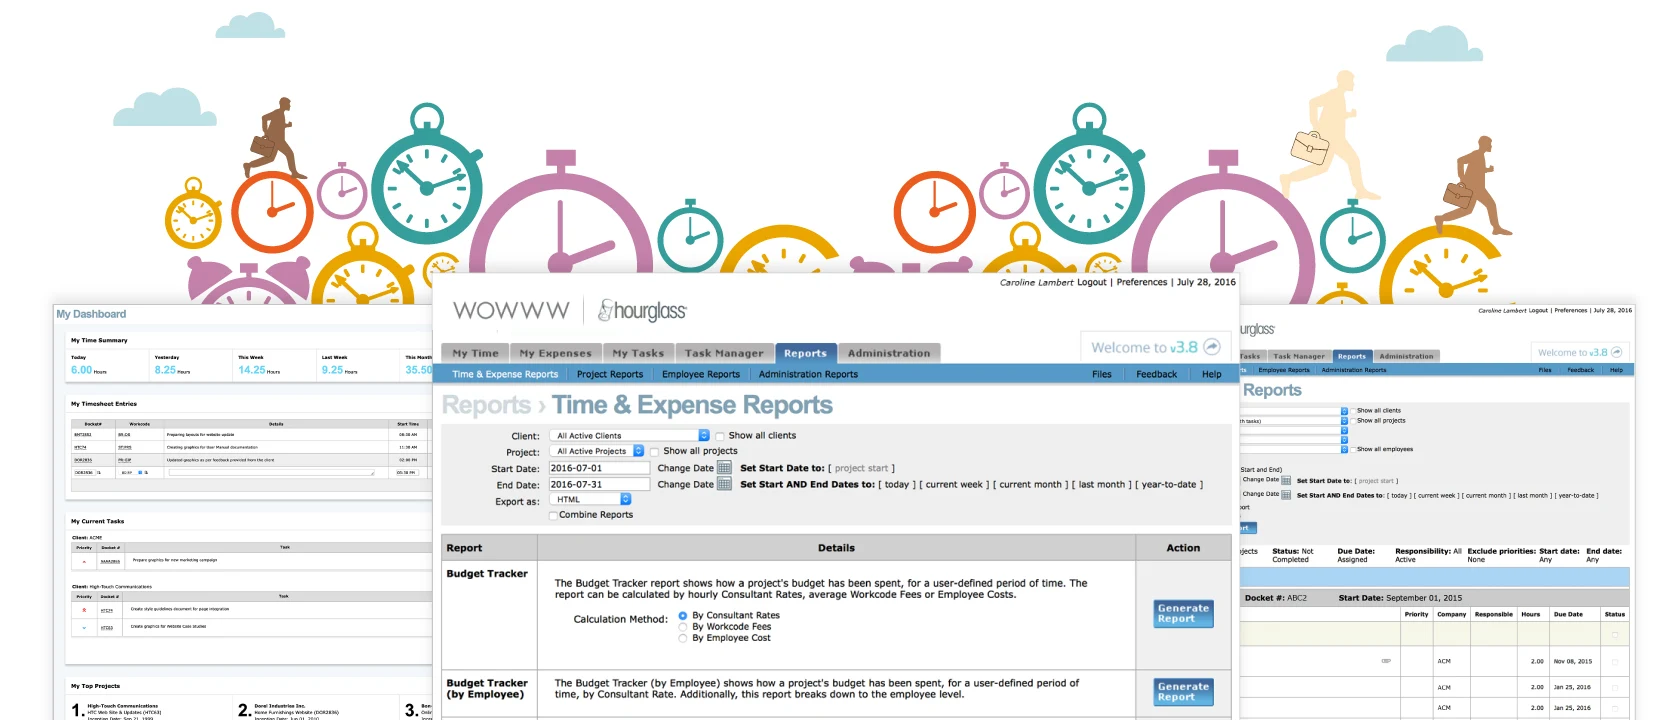Select By Employee Cost calculation method
The height and width of the screenshot is (720, 1680).
click(683, 638)
